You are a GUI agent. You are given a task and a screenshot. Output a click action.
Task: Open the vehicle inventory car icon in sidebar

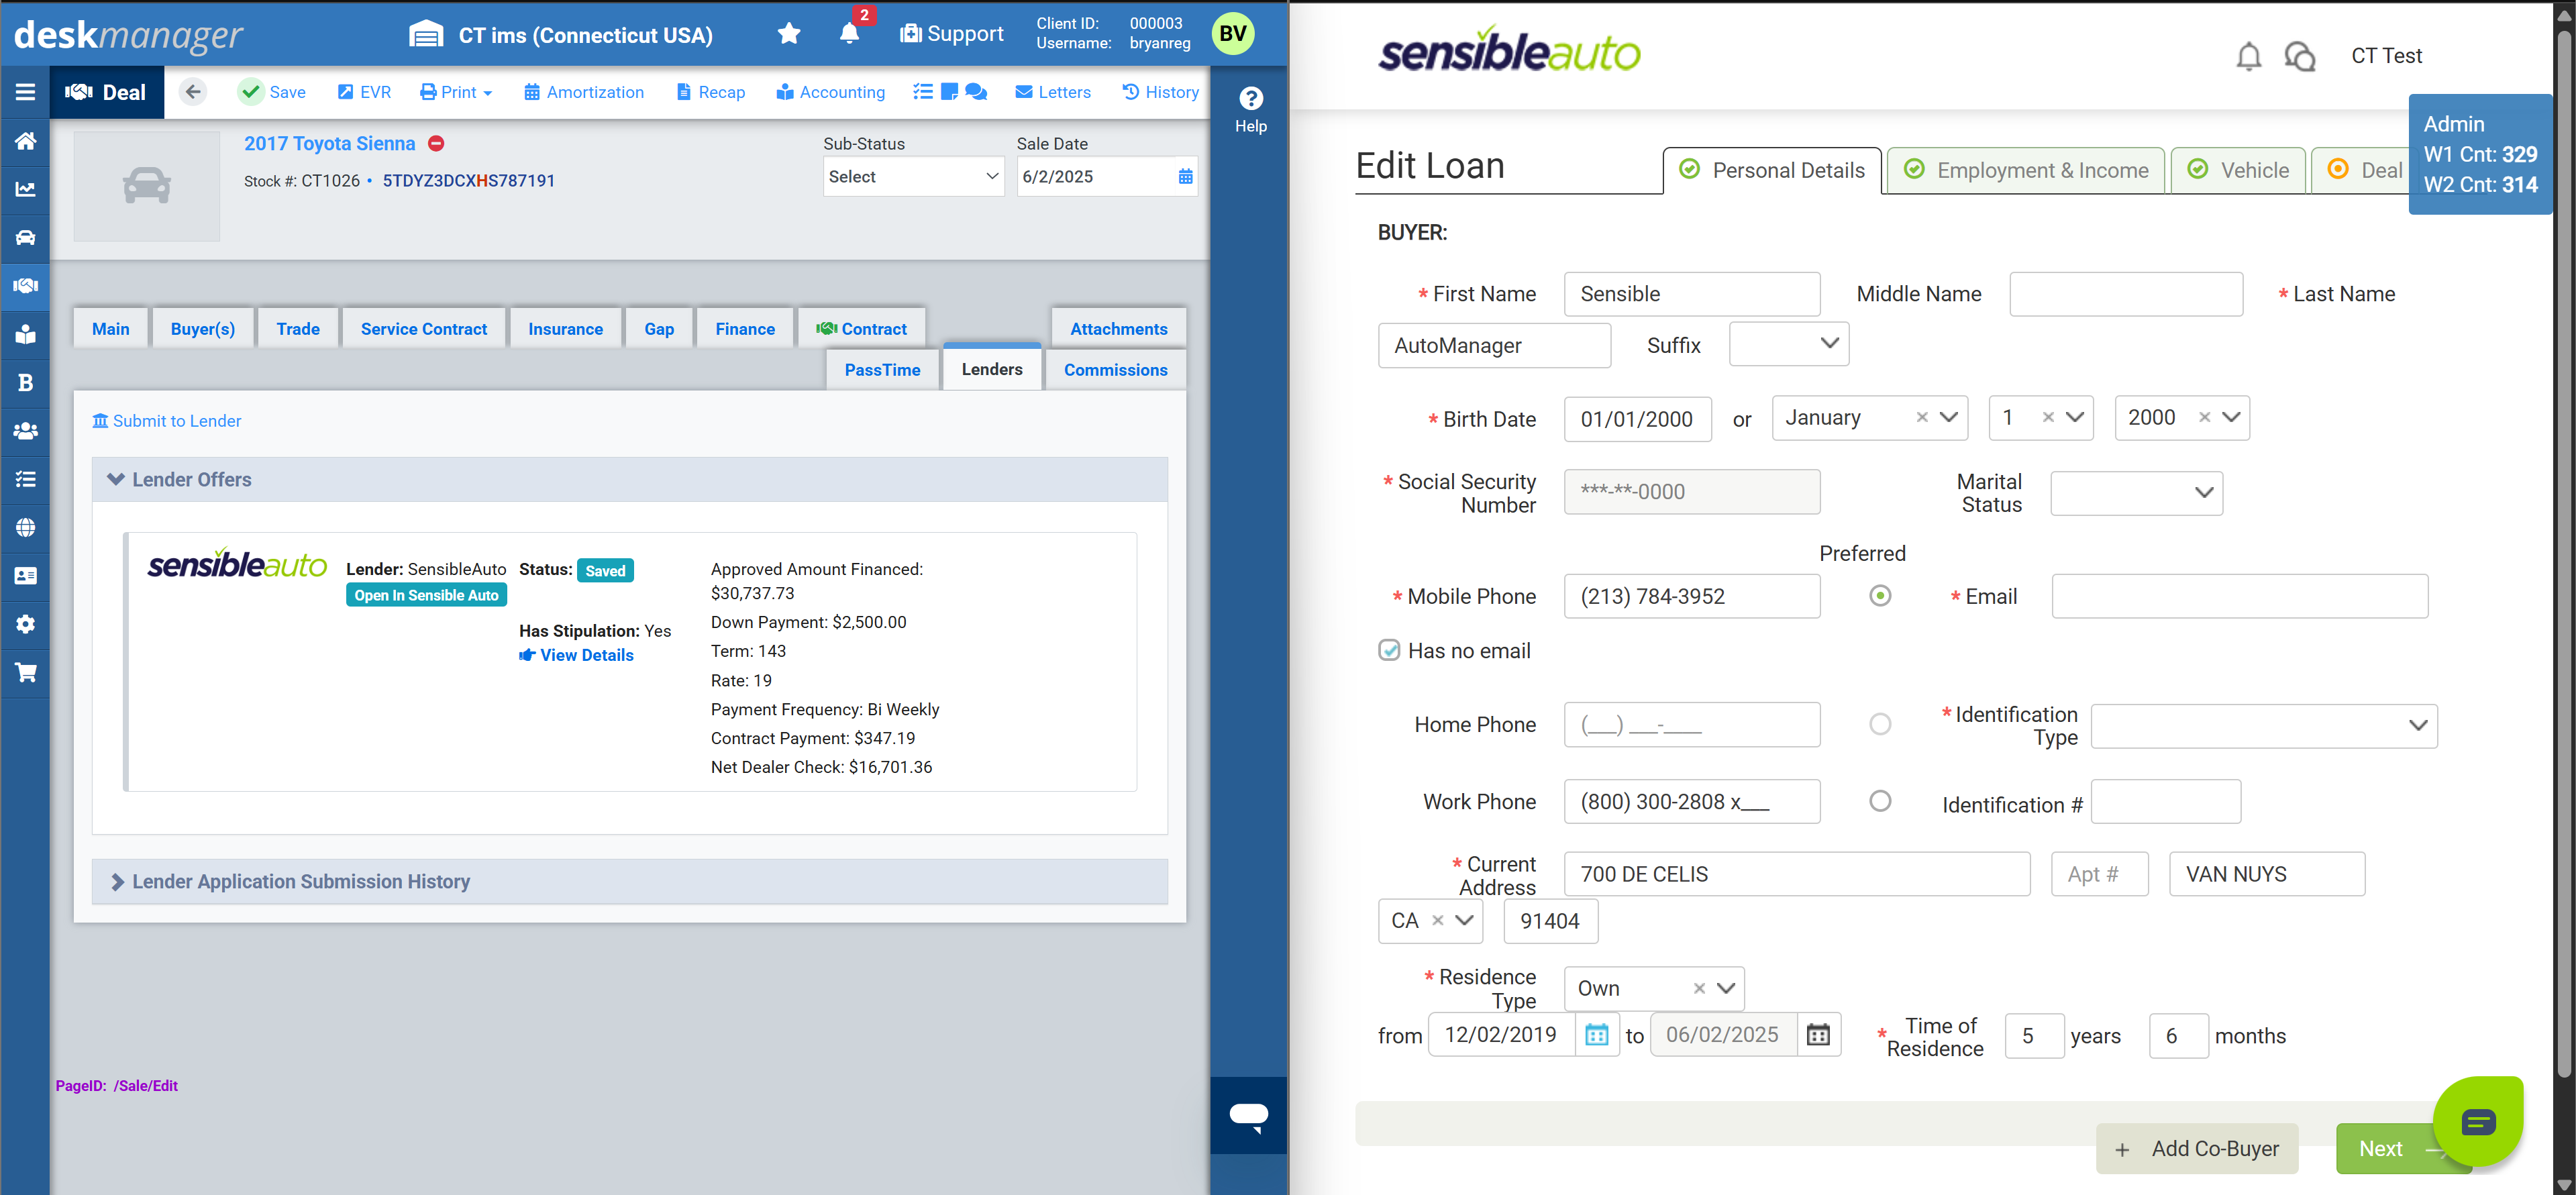click(25, 237)
